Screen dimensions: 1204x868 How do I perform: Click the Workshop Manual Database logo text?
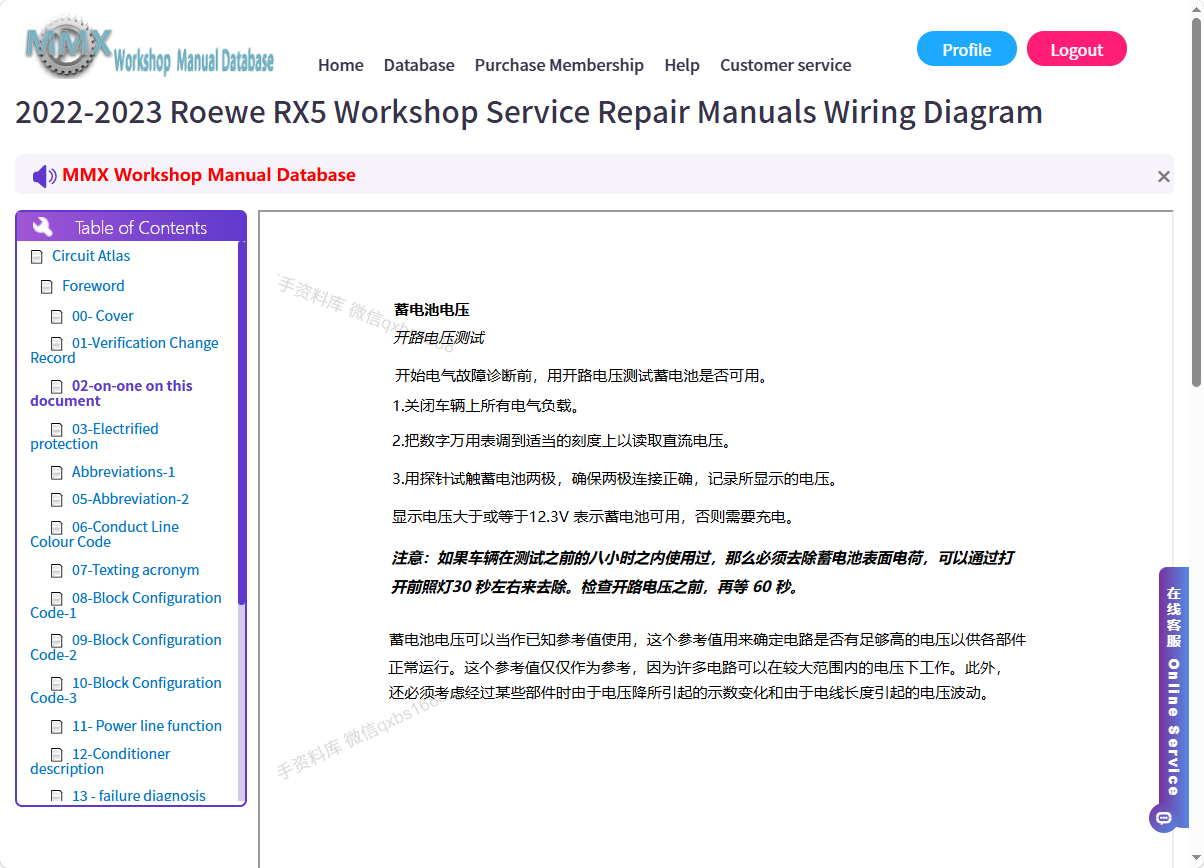tap(194, 61)
